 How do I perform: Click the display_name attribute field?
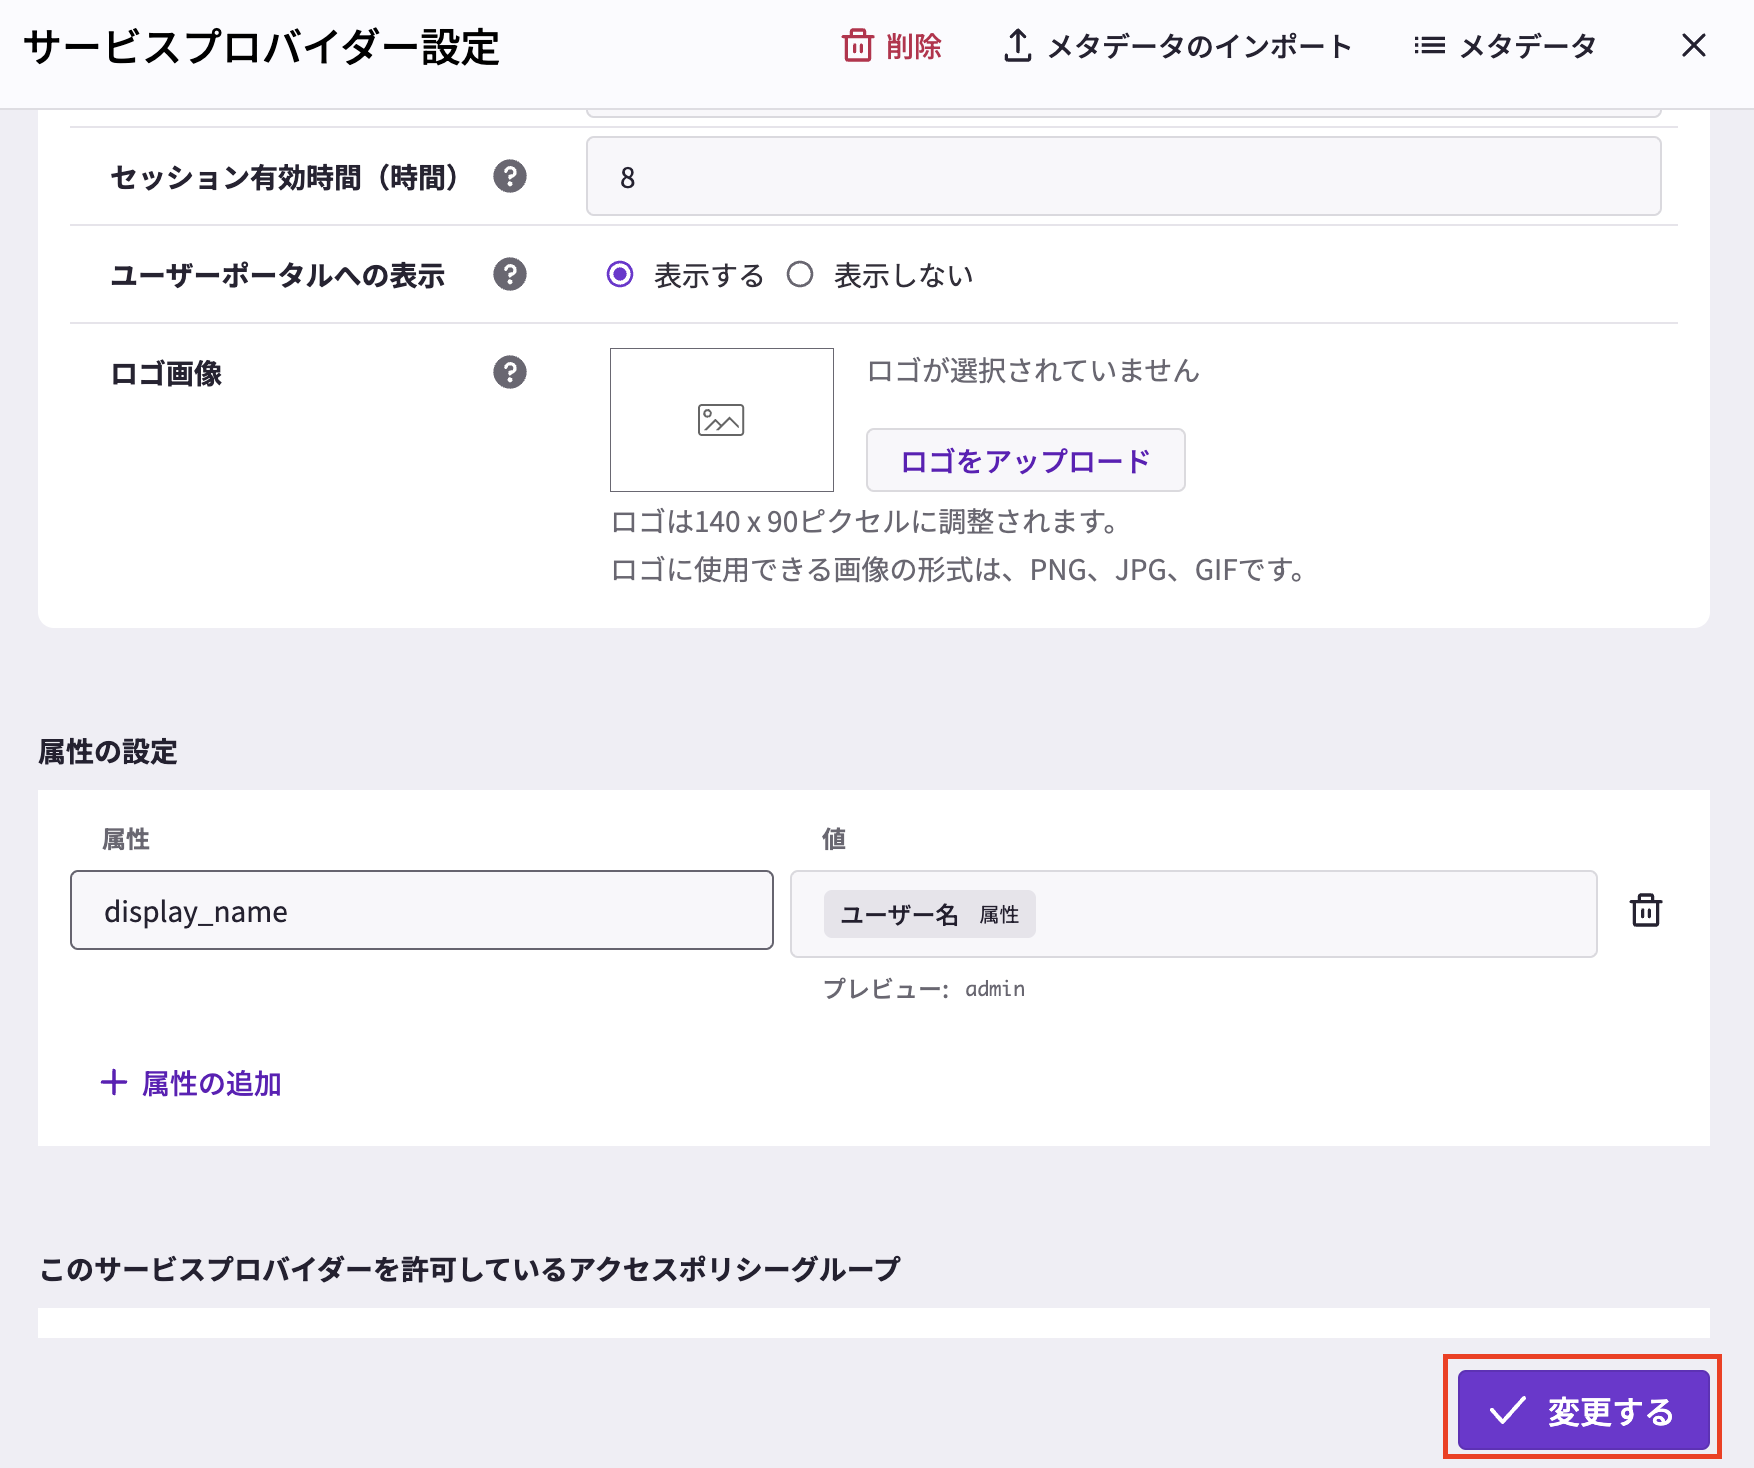click(x=421, y=910)
